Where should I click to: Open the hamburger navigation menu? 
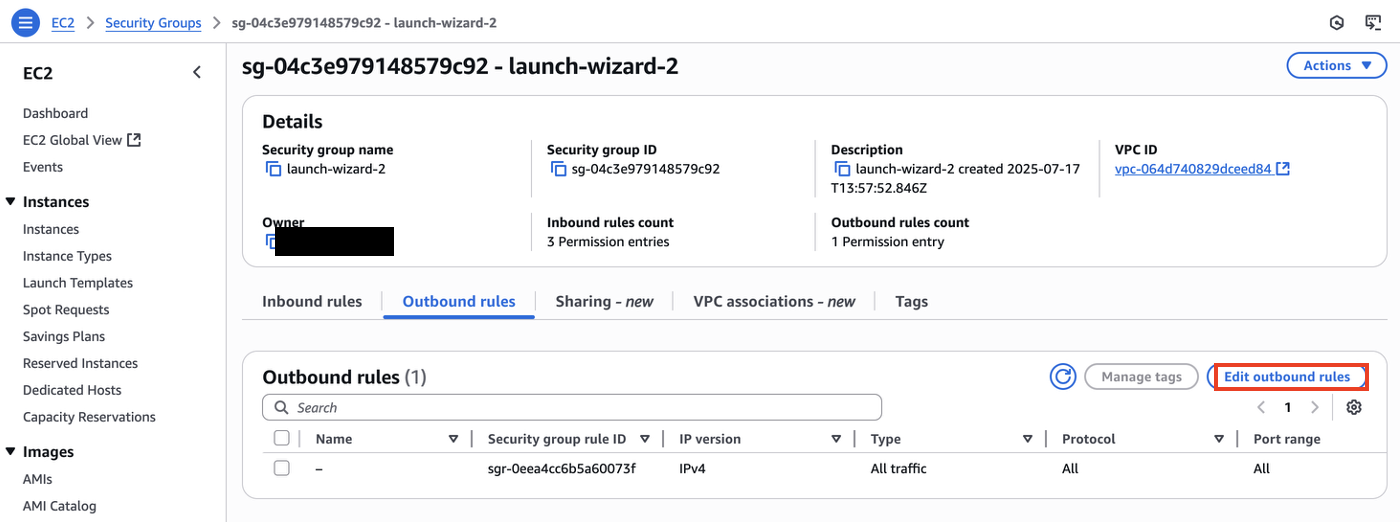(x=24, y=22)
